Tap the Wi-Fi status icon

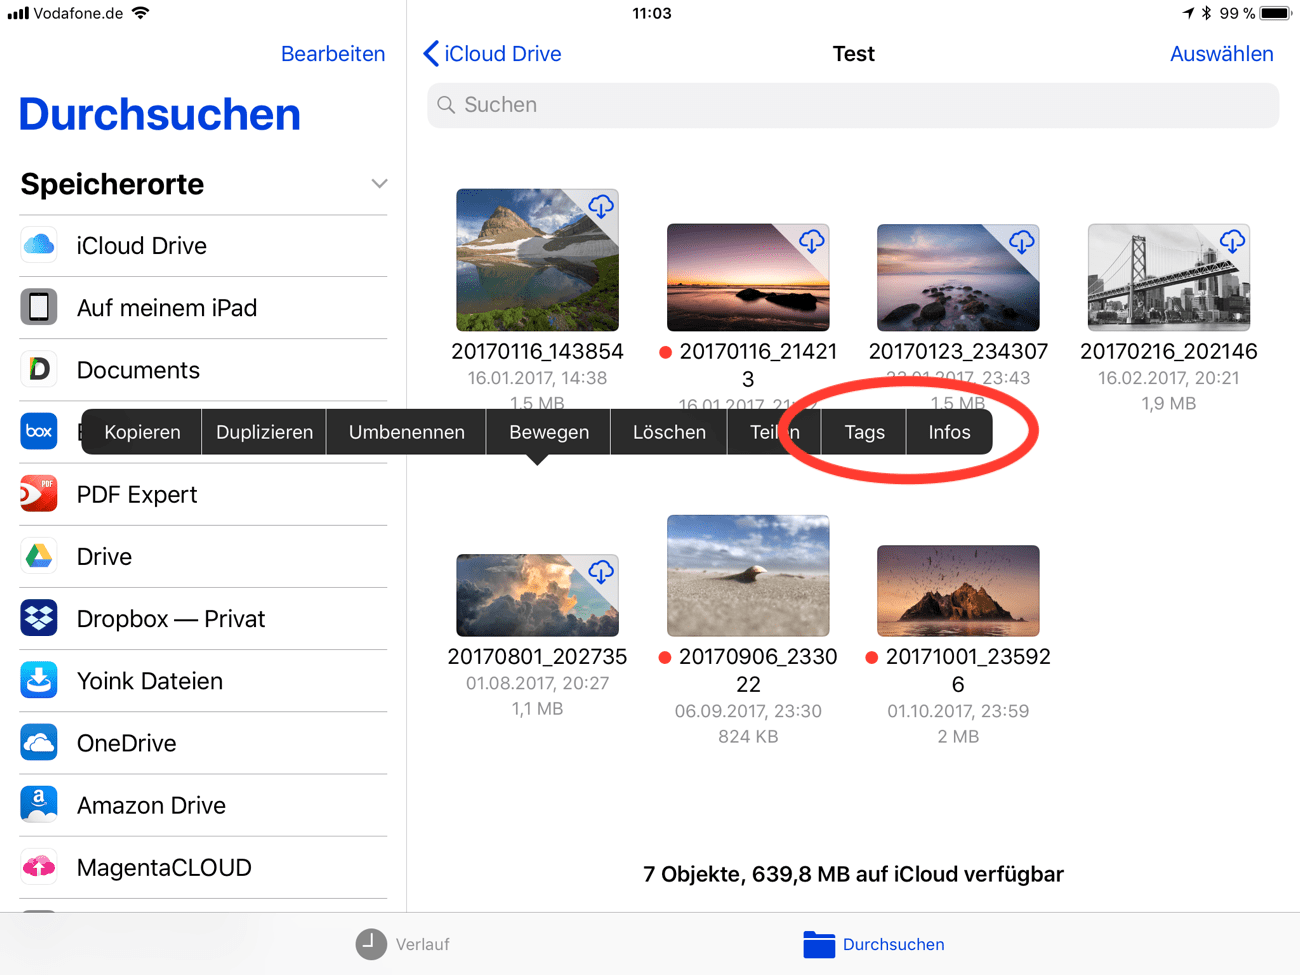click(141, 13)
